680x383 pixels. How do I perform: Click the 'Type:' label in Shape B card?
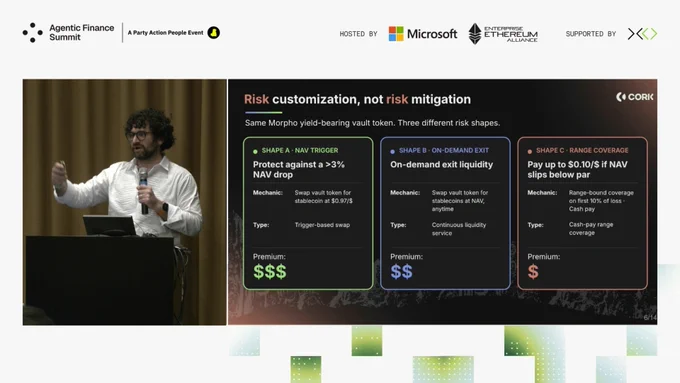coord(398,225)
